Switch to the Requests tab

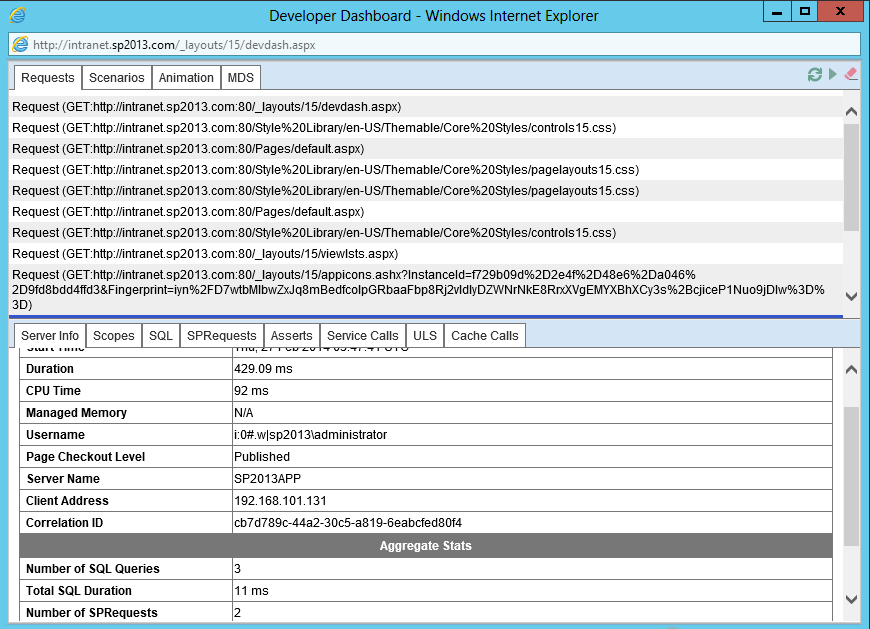pyautogui.click(x=48, y=78)
